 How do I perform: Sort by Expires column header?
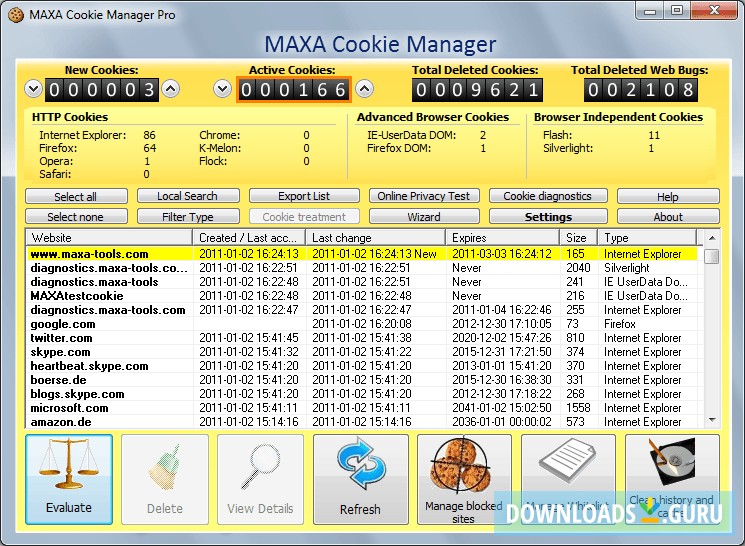click(x=503, y=238)
